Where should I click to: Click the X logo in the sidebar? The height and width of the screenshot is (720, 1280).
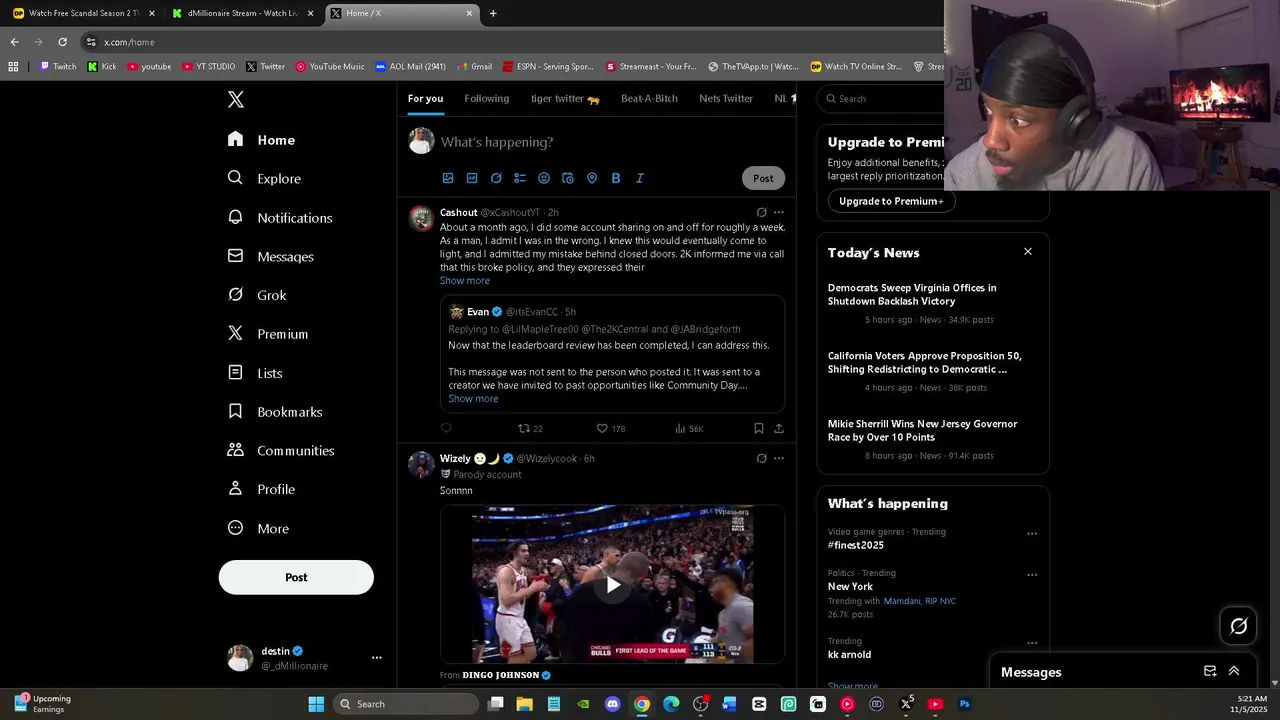coord(236,99)
